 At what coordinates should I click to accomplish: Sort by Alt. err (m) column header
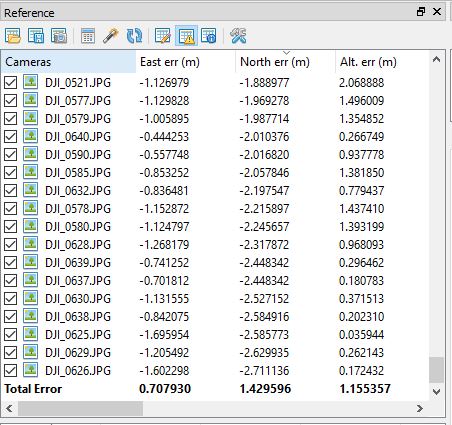[382, 62]
